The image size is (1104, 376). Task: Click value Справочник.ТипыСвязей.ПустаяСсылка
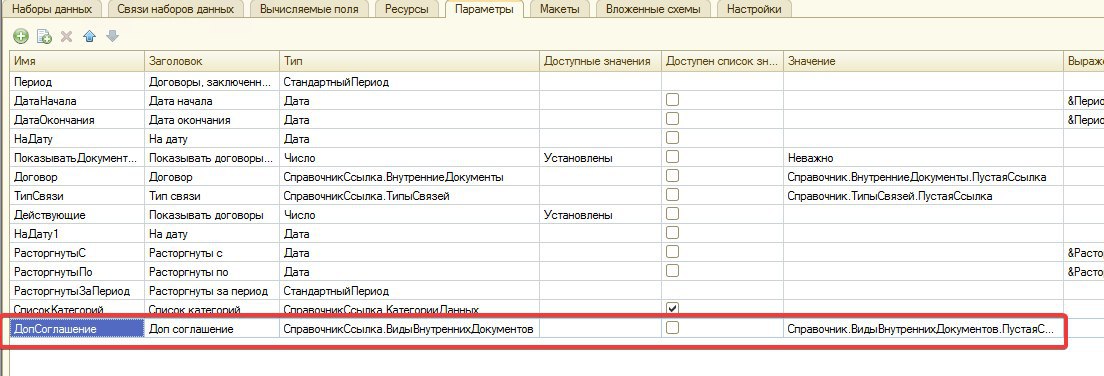[x=924, y=196]
